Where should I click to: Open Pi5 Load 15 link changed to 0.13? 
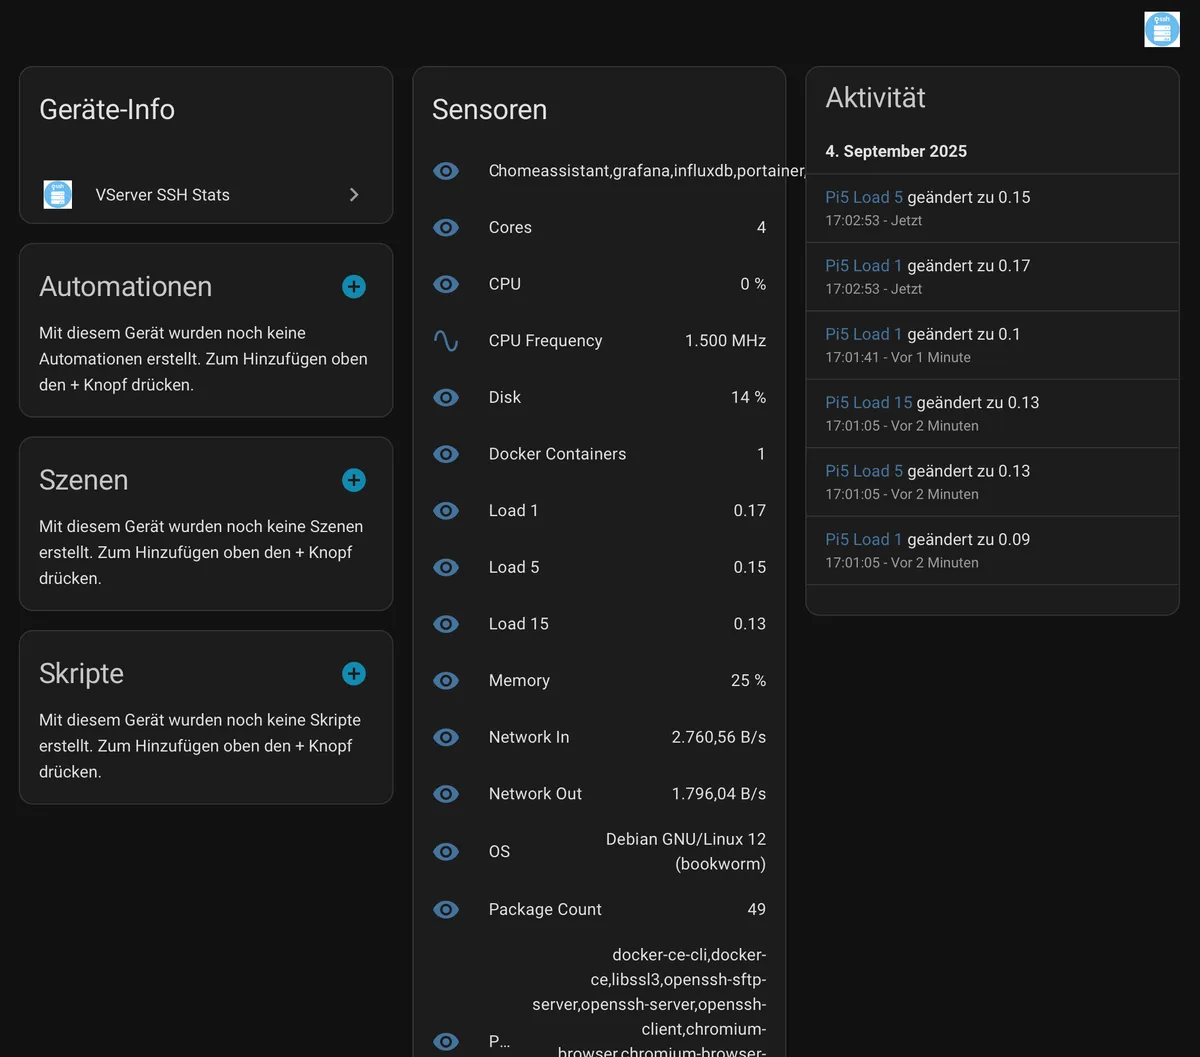point(869,403)
